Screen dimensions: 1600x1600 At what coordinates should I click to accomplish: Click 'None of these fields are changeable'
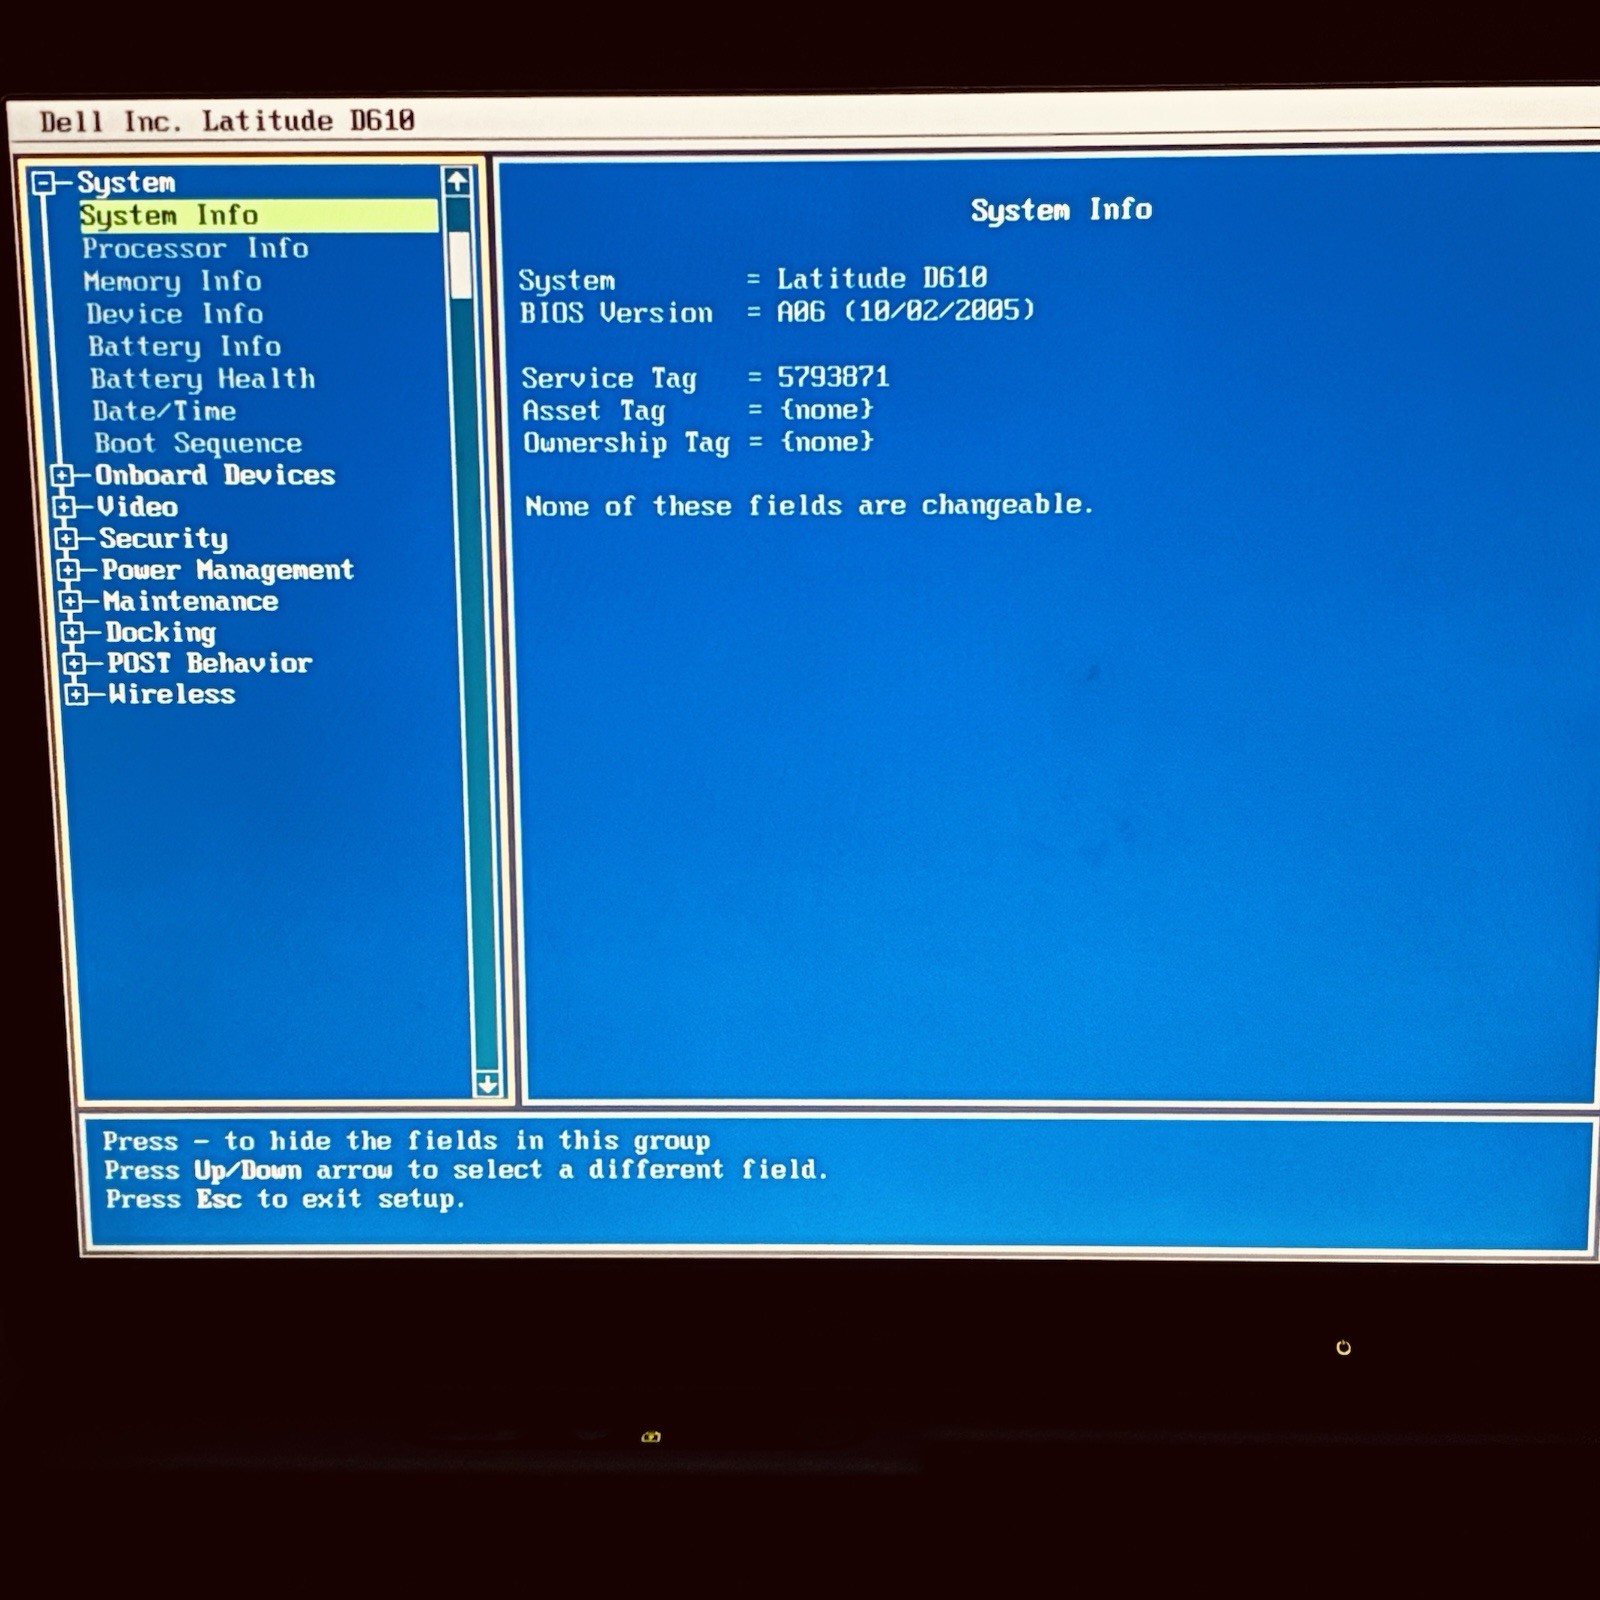pos(809,505)
